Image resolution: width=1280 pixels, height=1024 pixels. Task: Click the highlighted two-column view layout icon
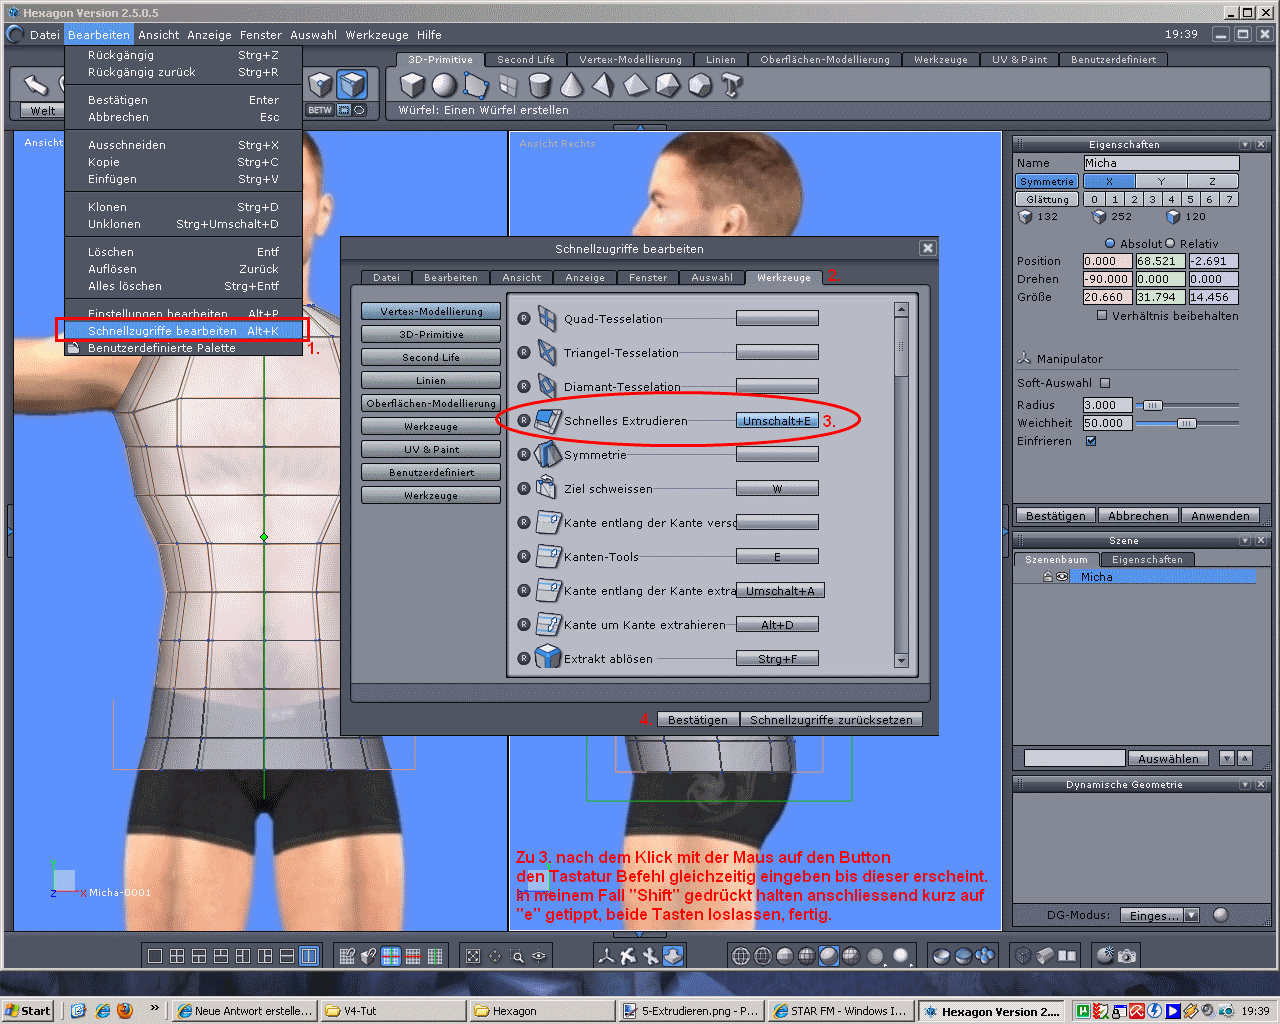tap(309, 956)
